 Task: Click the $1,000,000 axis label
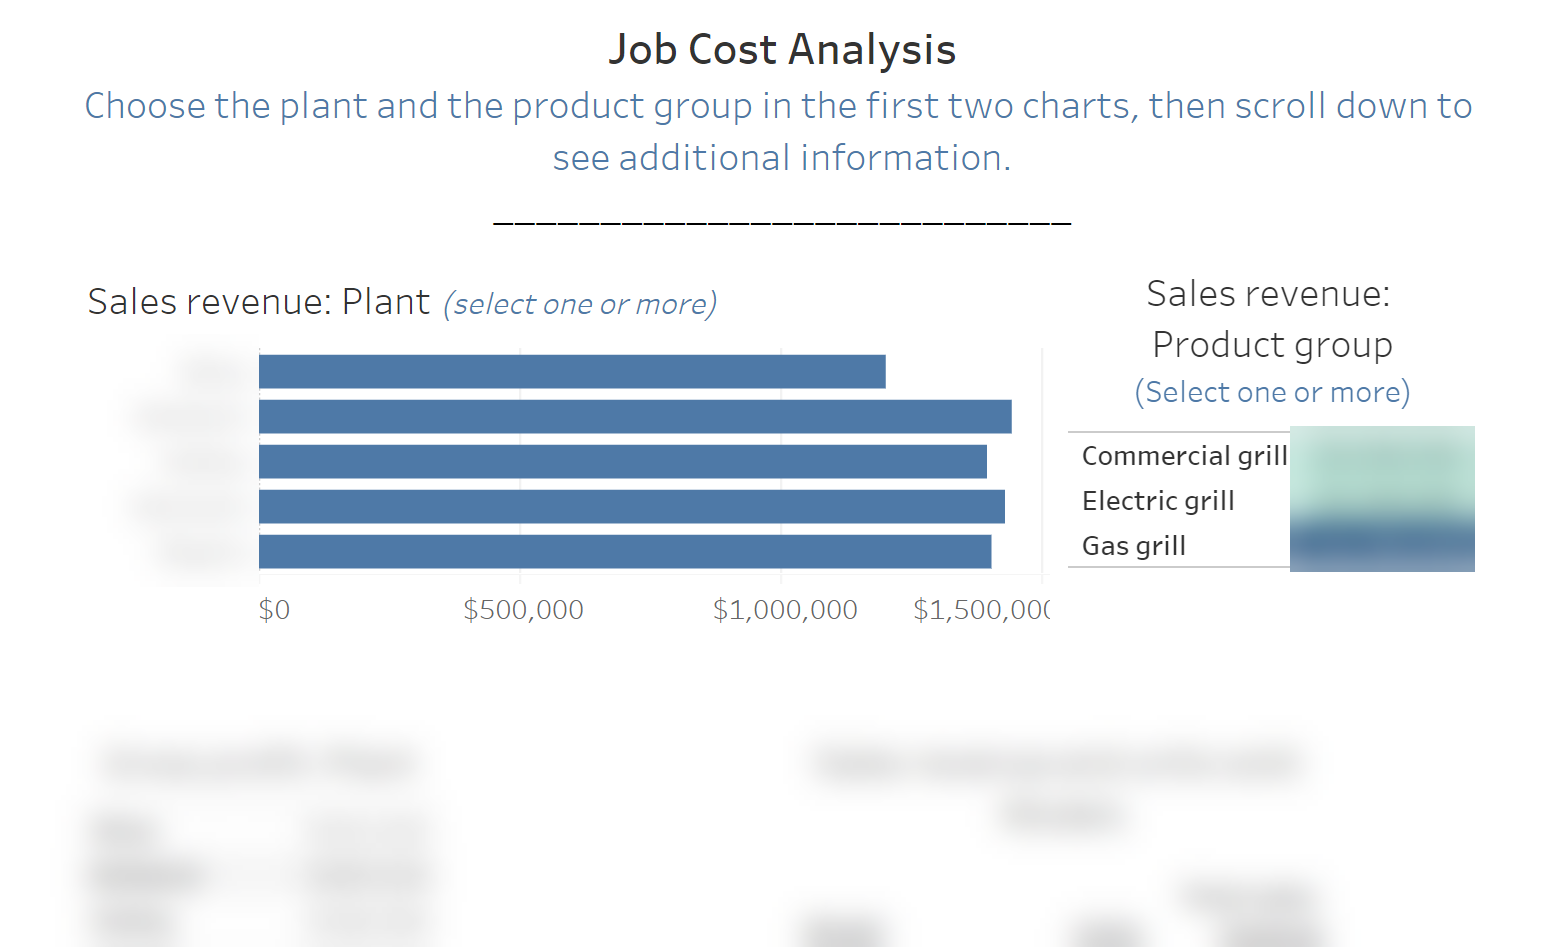coord(785,610)
